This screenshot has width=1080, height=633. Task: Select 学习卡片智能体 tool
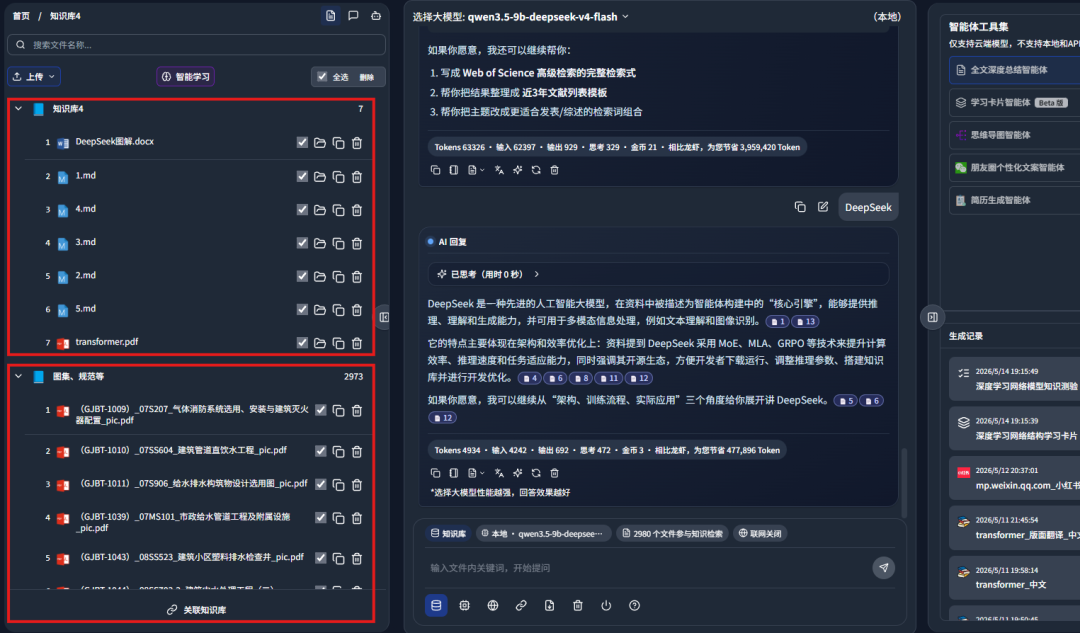coord(1015,102)
